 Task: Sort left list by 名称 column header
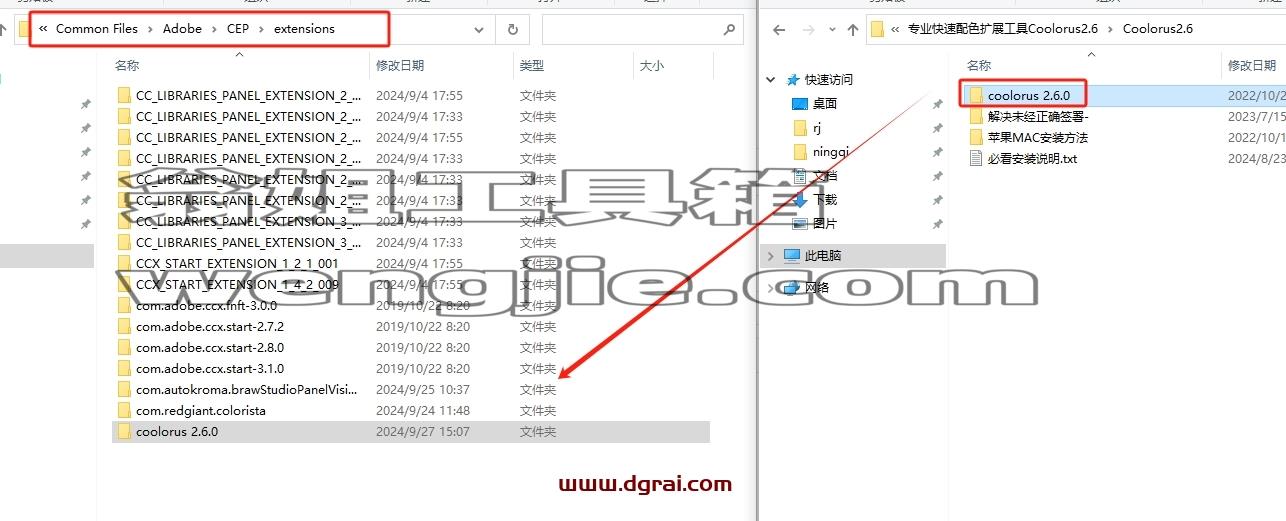[x=127, y=65]
